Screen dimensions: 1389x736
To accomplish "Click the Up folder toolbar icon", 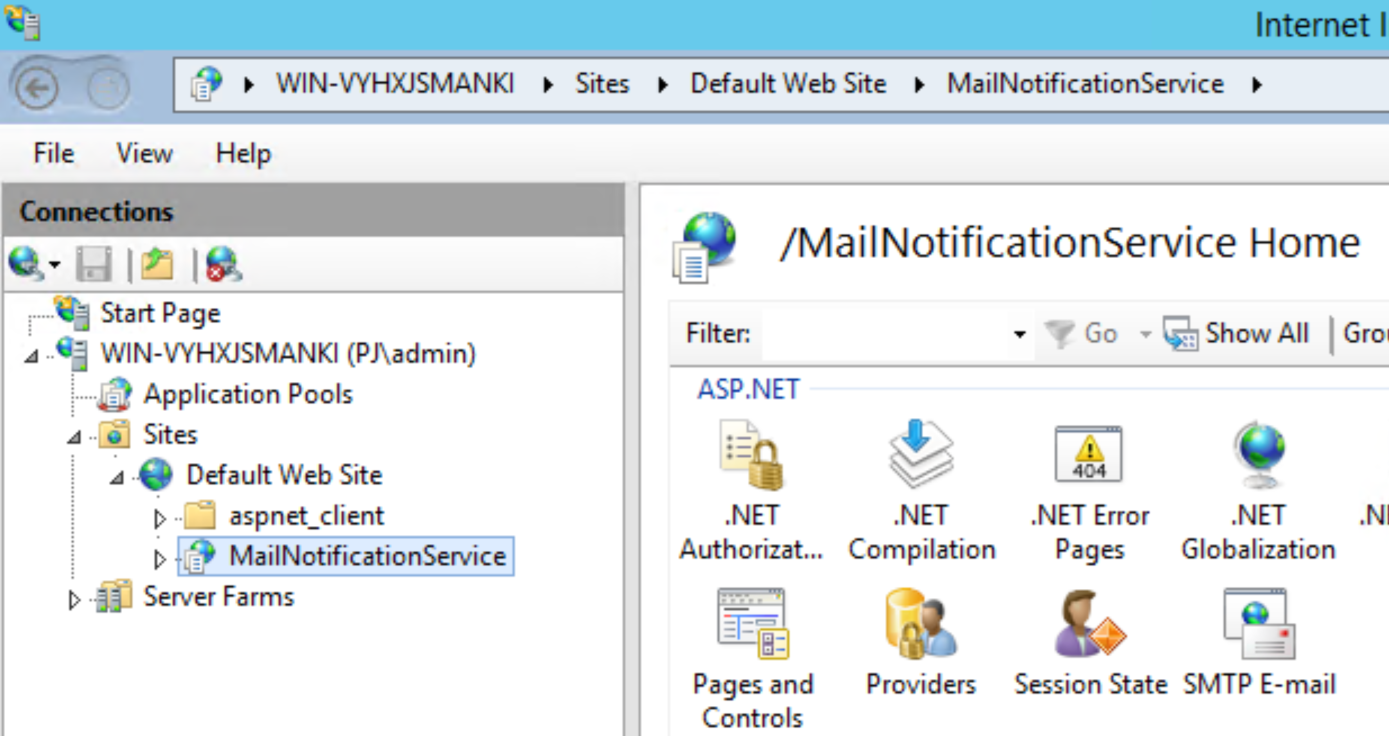I will point(157,265).
